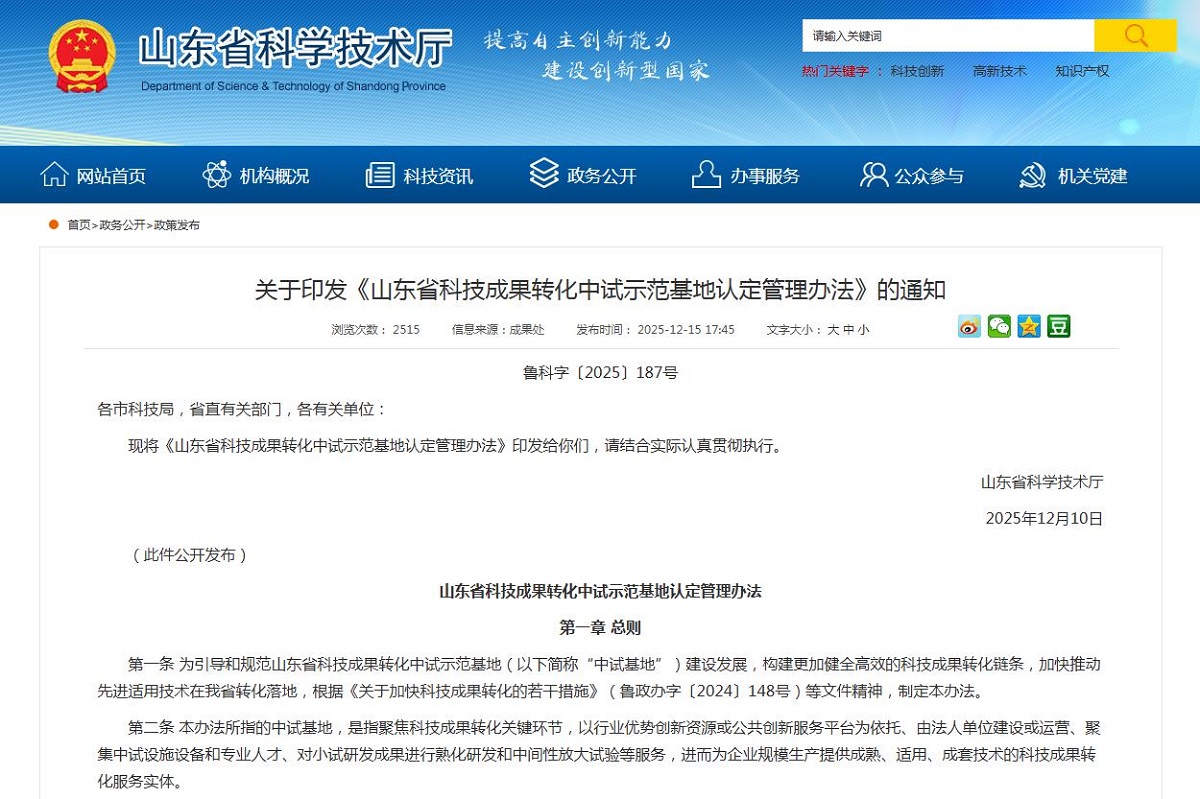Share article via WeChat icon

pyautogui.click(x=998, y=326)
